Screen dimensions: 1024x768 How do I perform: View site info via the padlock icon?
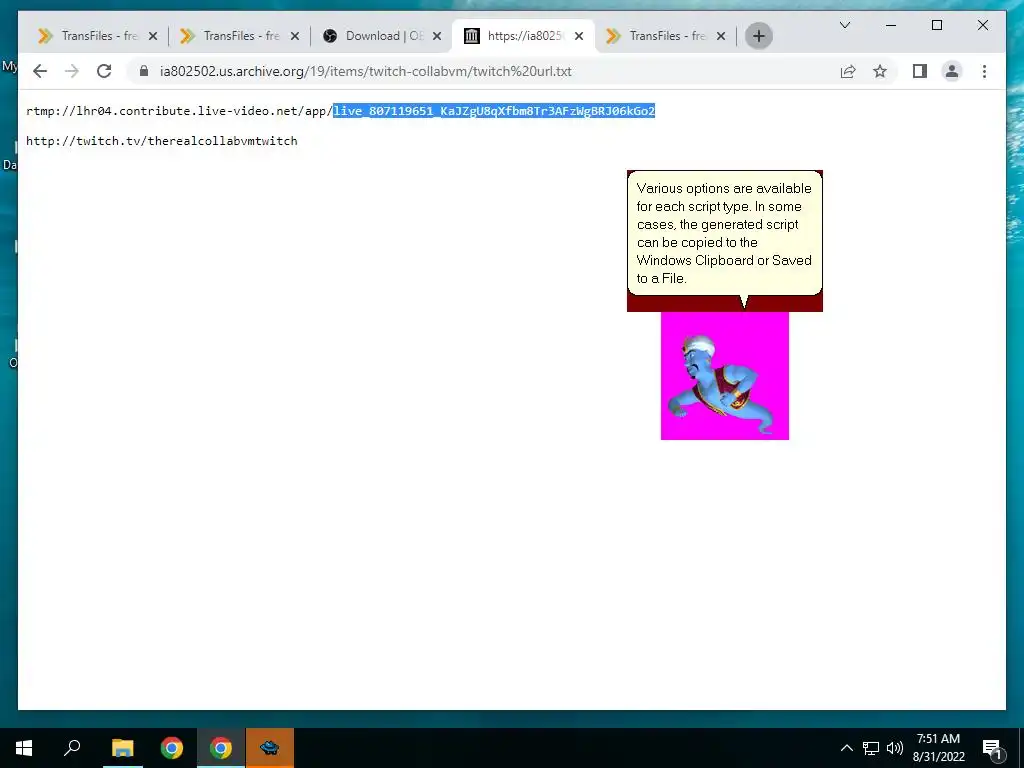click(144, 71)
